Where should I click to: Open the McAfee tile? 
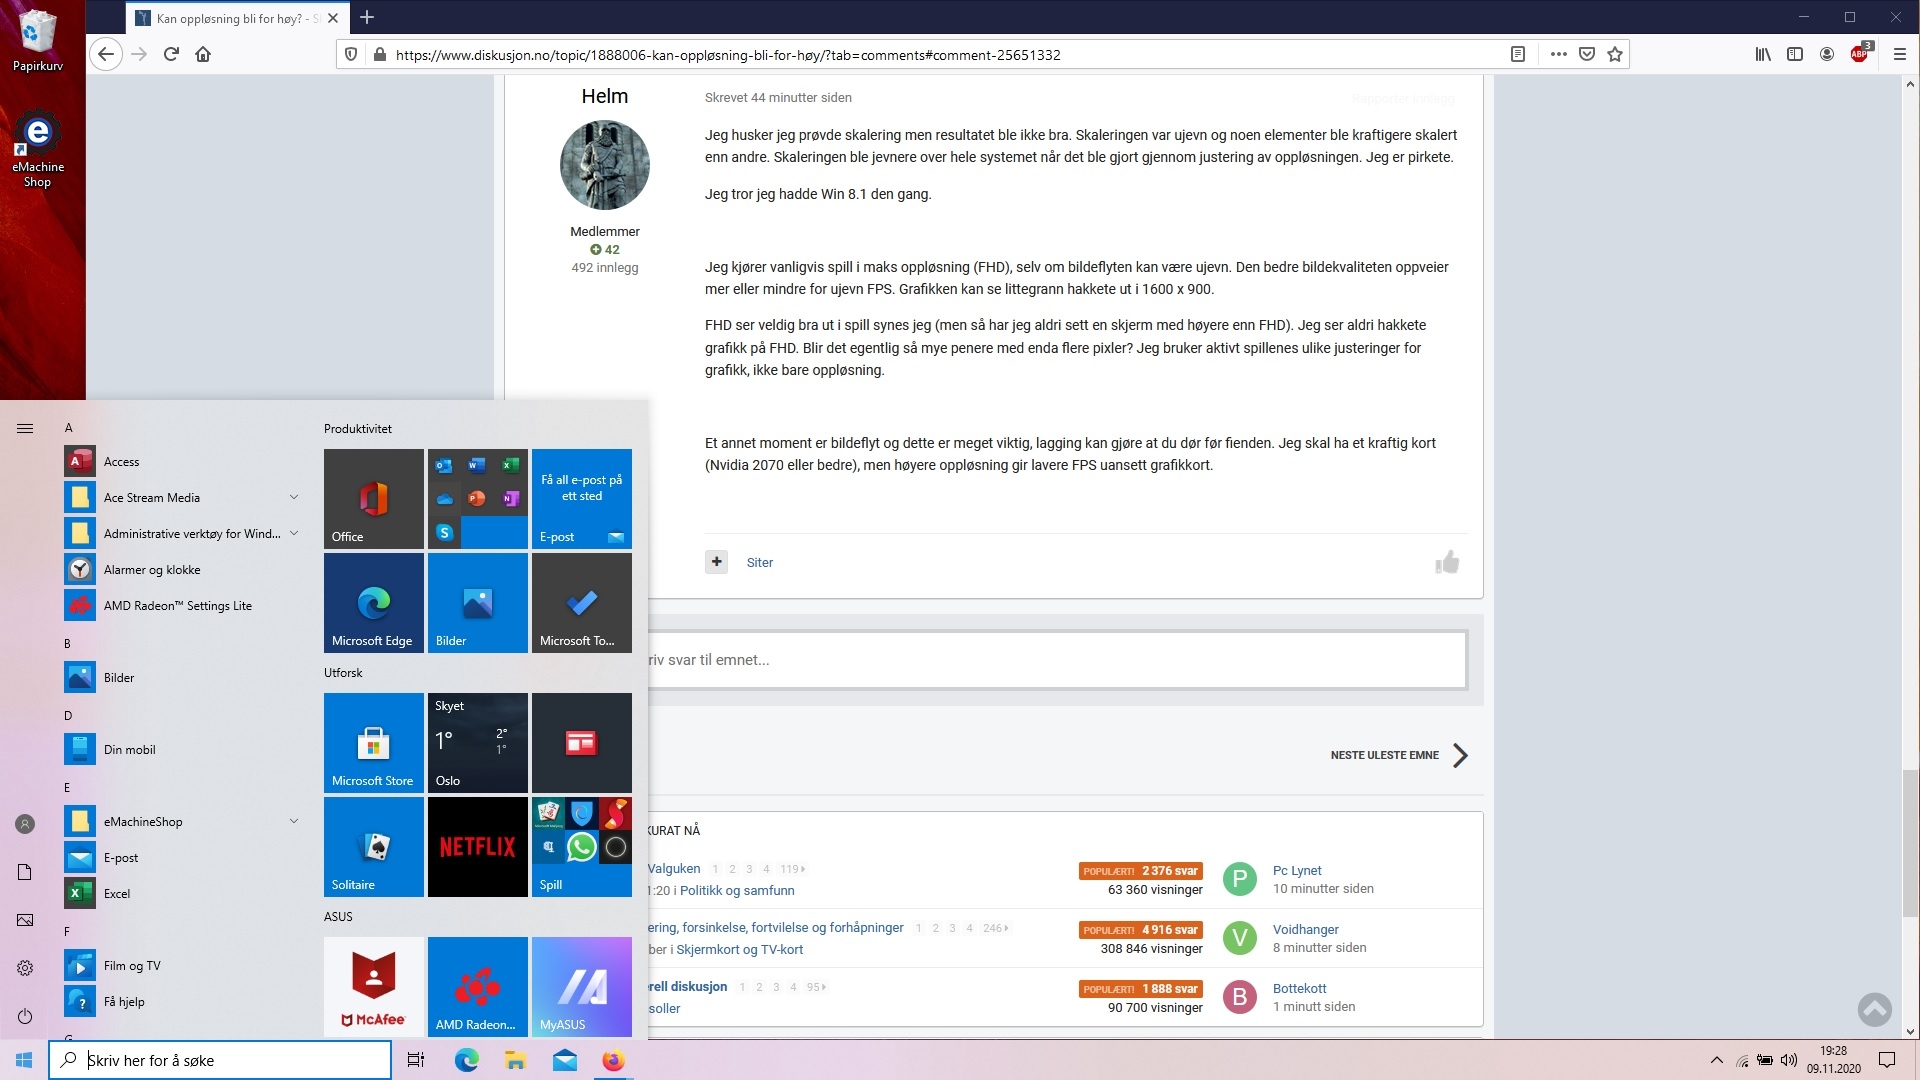point(373,987)
